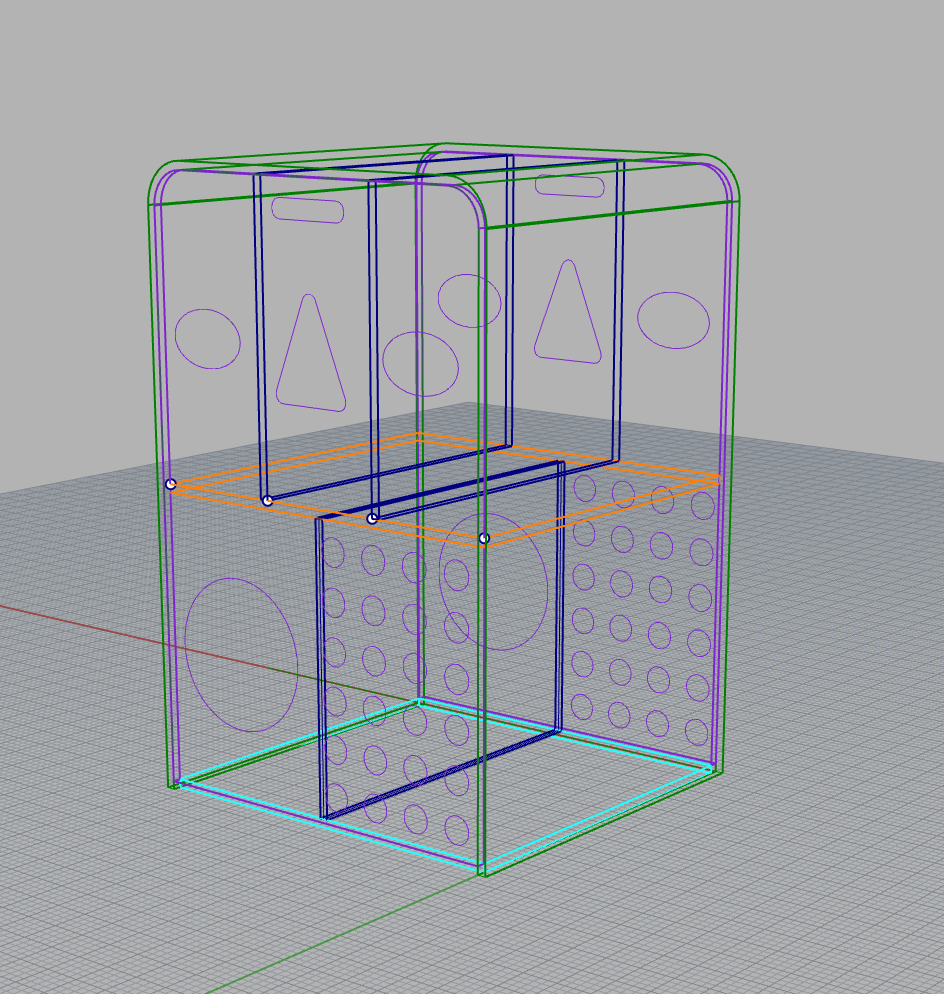Image resolution: width=944 pixels, height=994 pixels.
Task: Pick the rounded slot handle above the right triangle
Action: (x=570, y=186)
